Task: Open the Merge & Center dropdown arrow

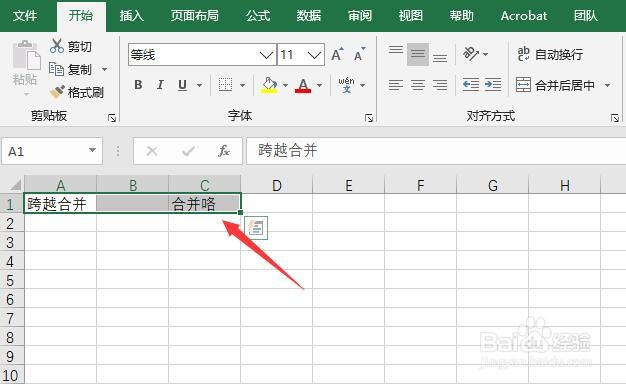Action: pyautogui.click(x=607, y=85)
